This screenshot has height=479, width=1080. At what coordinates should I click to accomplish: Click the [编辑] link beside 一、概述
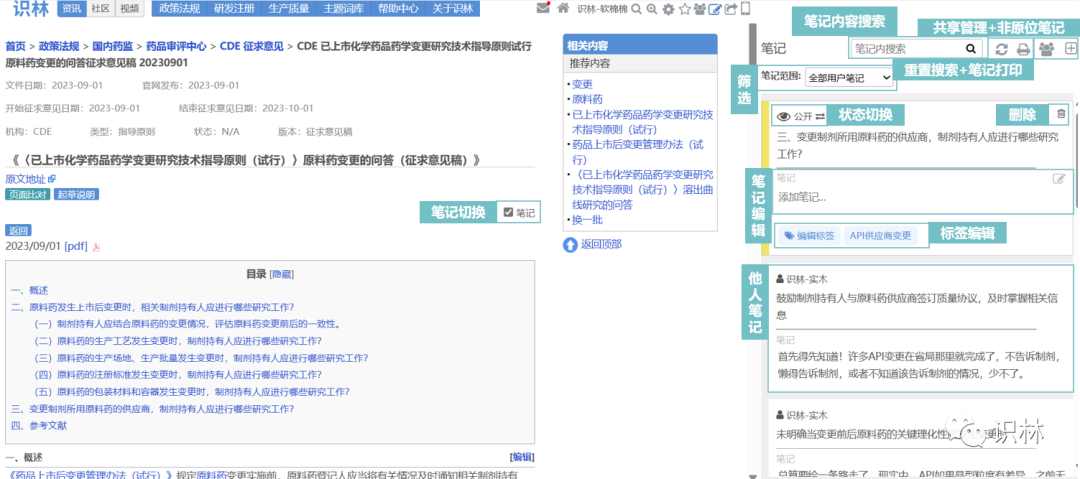tap(522, 457)
